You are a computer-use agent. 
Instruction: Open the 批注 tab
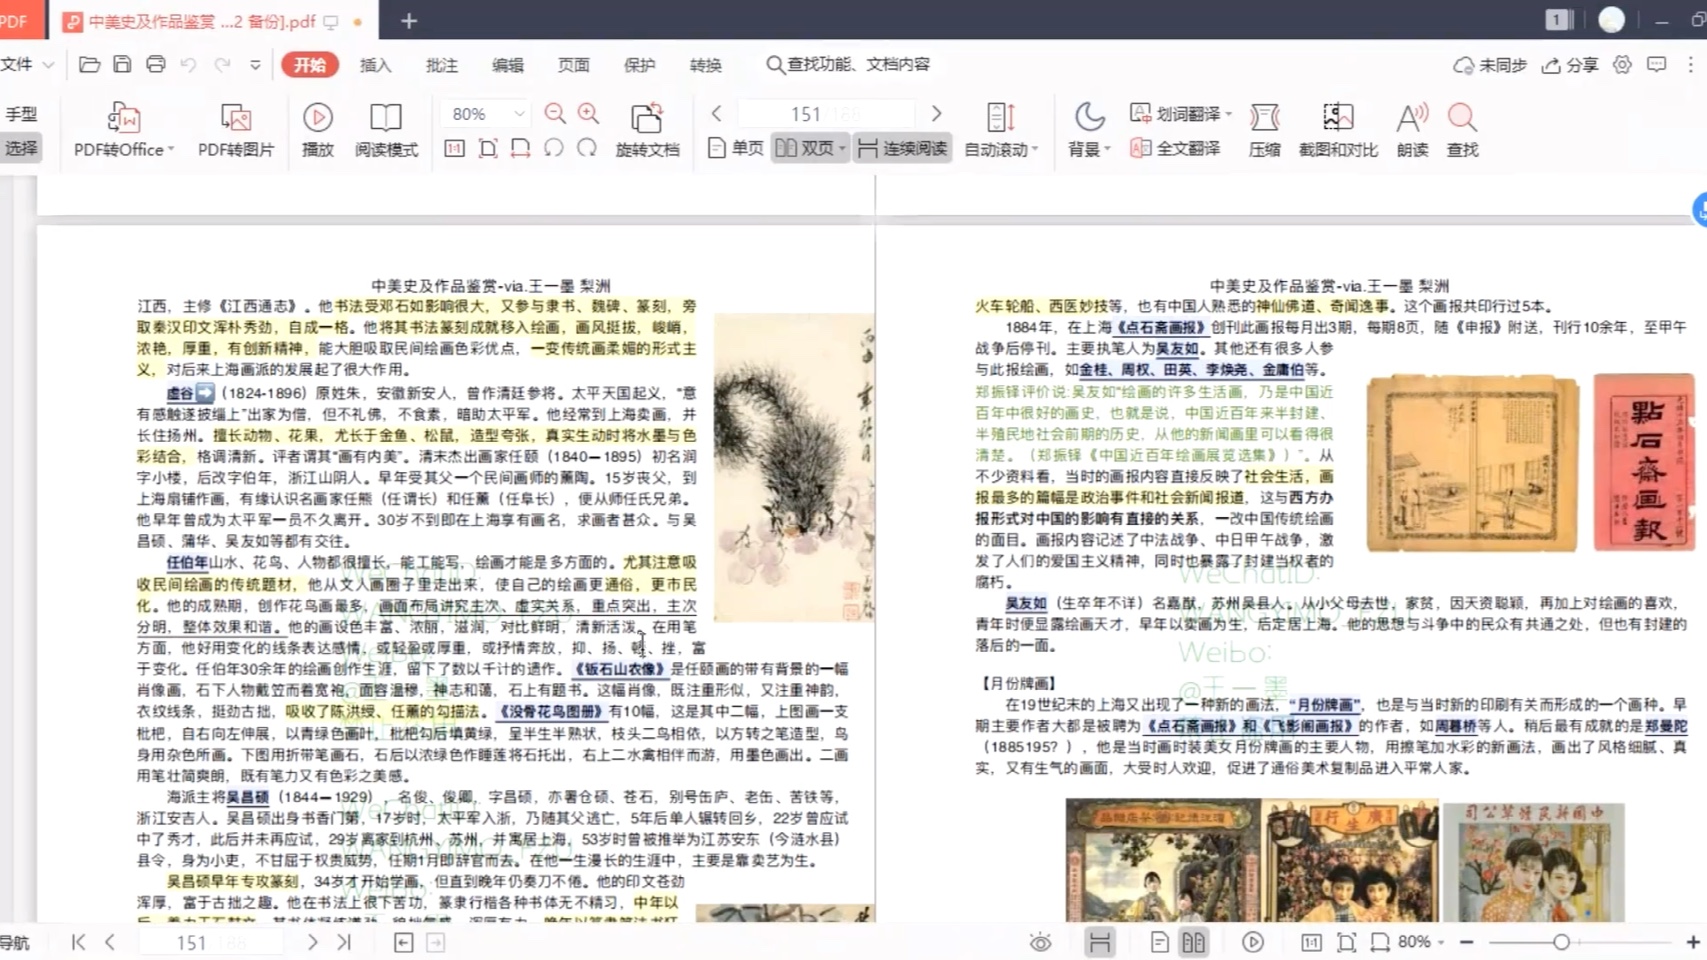click(x=441, y=65)
